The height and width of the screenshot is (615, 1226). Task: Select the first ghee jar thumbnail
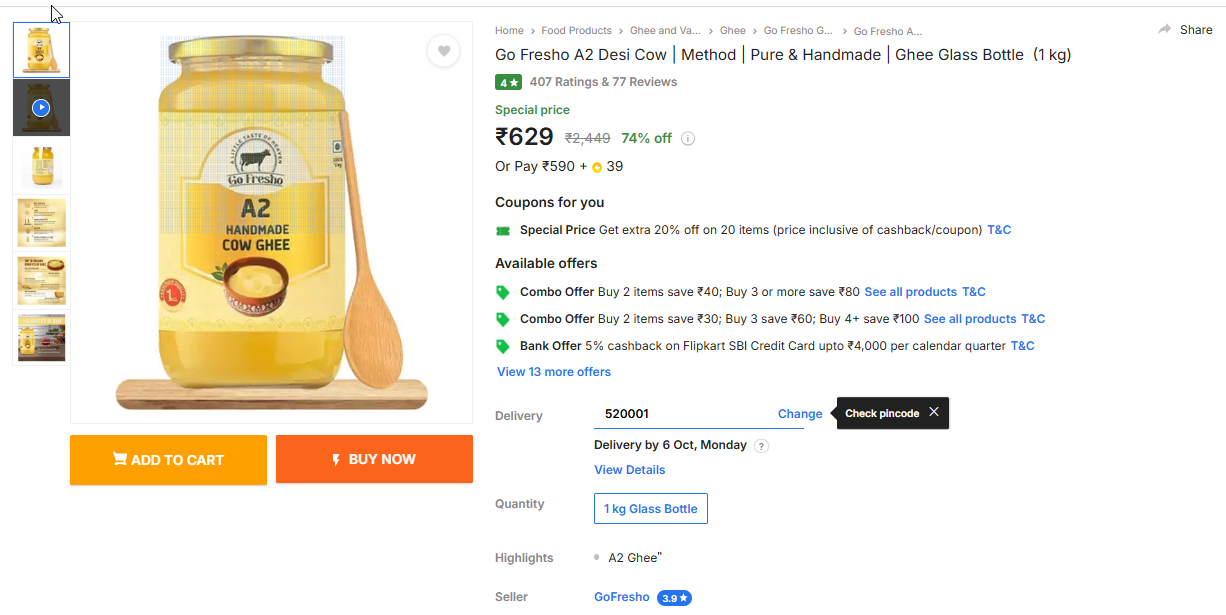(x=41, y=49)
